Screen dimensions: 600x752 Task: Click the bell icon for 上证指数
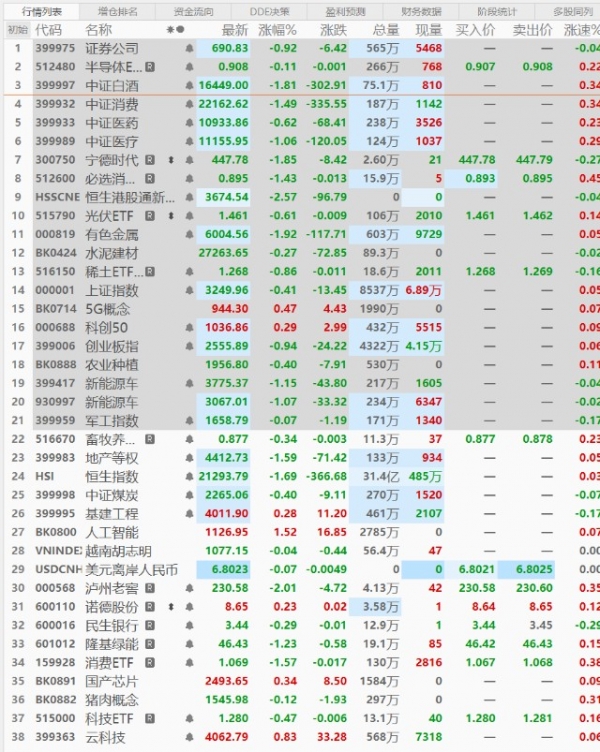point(190,290)
